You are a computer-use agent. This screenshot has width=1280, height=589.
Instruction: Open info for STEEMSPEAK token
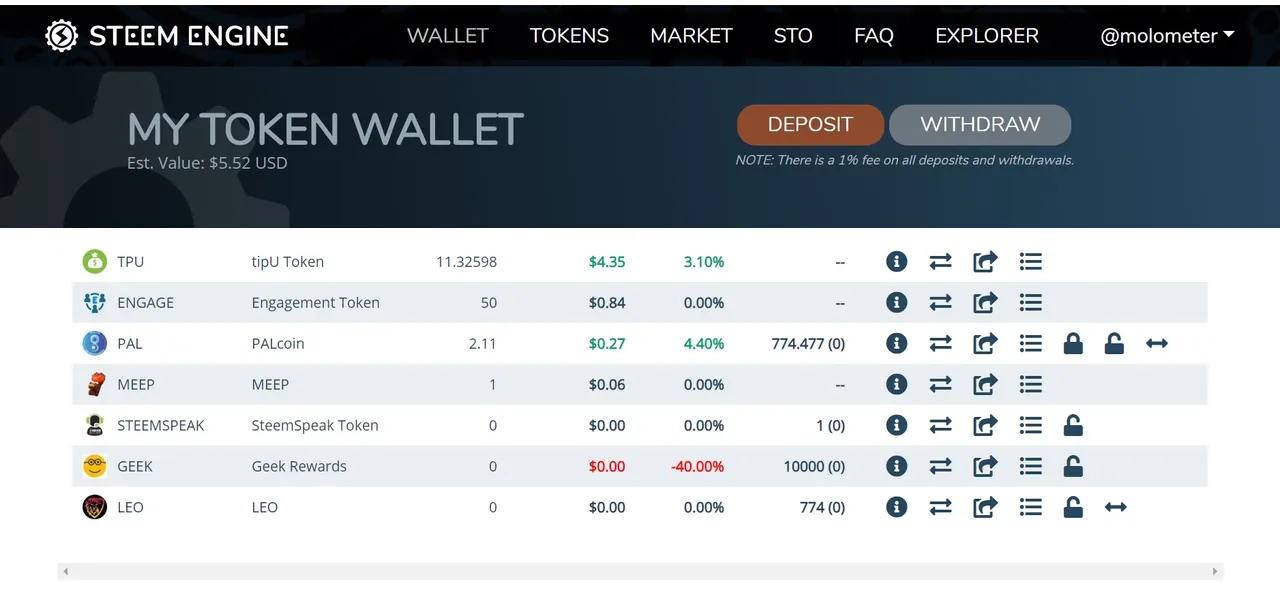[897, 426]
